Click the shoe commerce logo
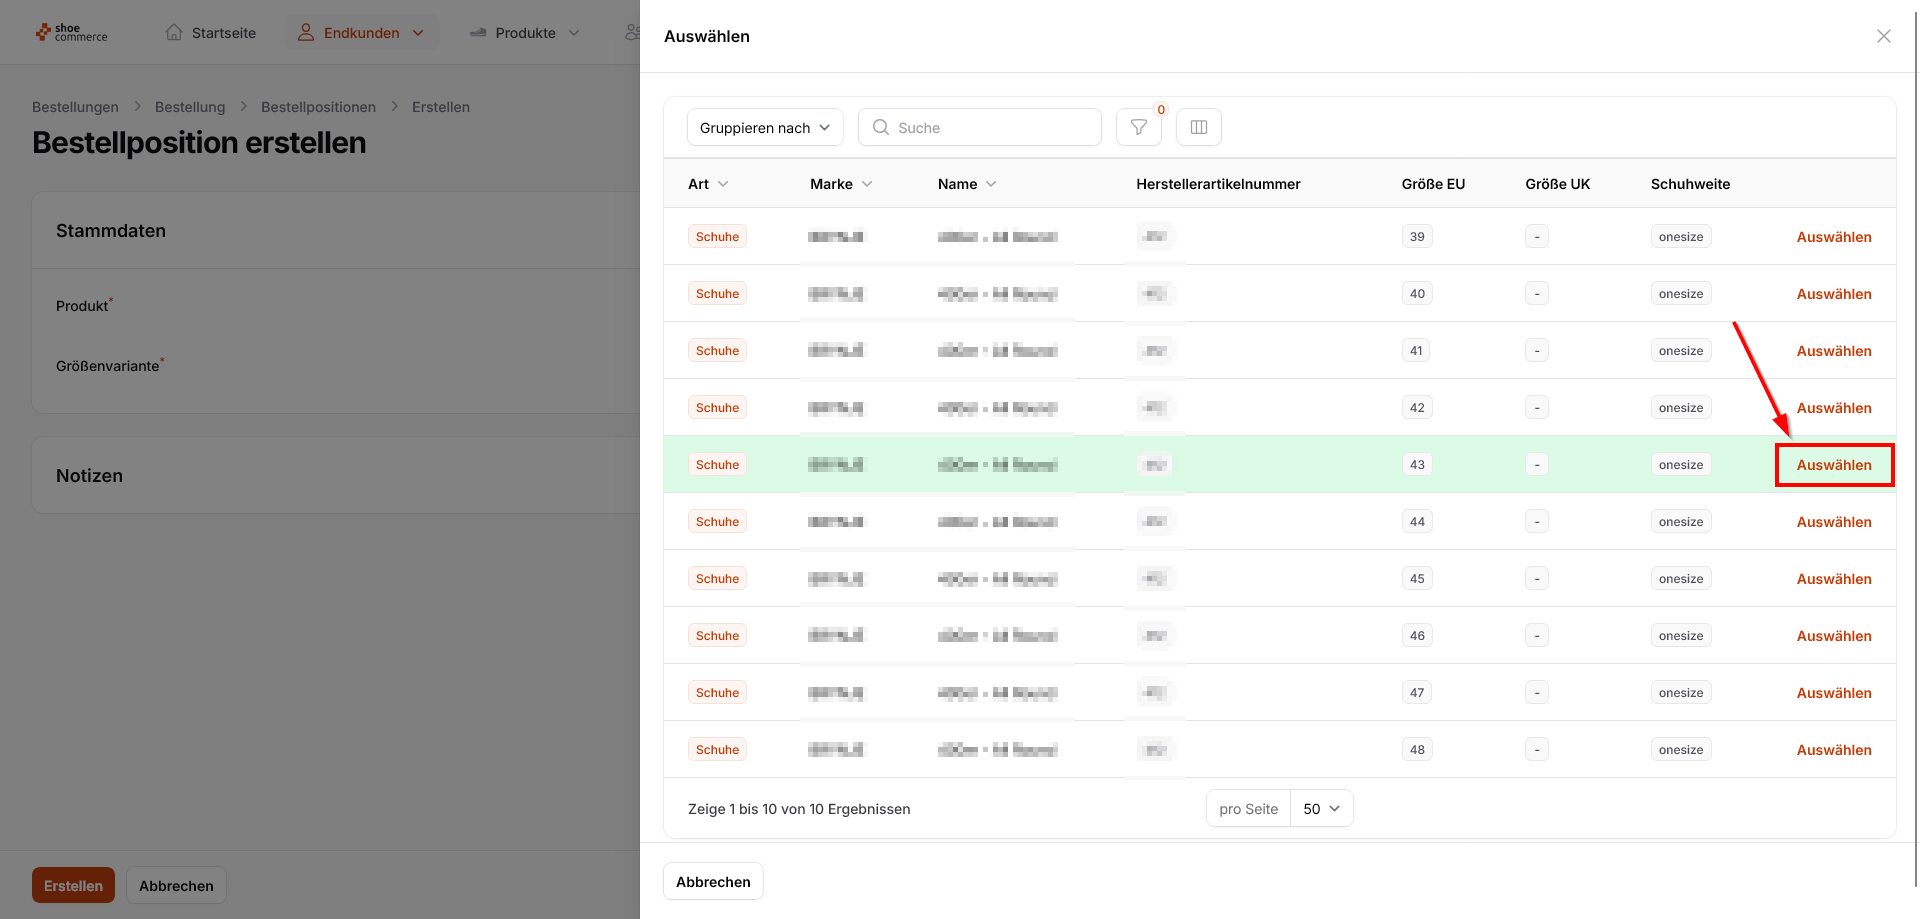 point(71,33)
